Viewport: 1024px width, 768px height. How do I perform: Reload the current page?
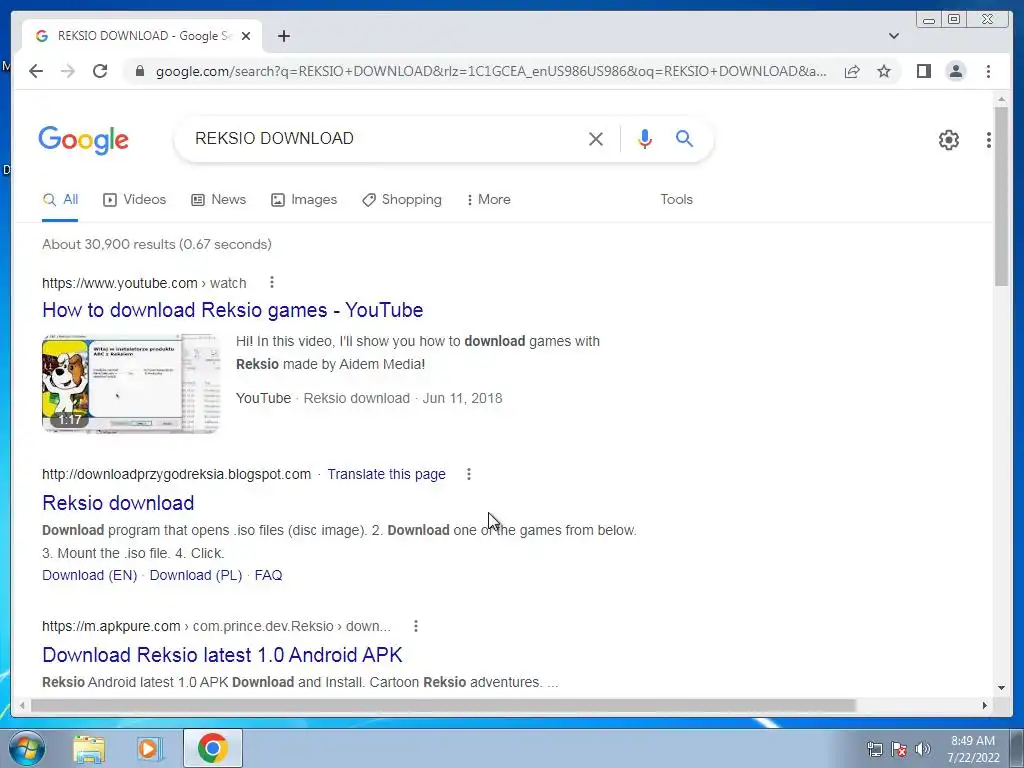coord(100,71)
